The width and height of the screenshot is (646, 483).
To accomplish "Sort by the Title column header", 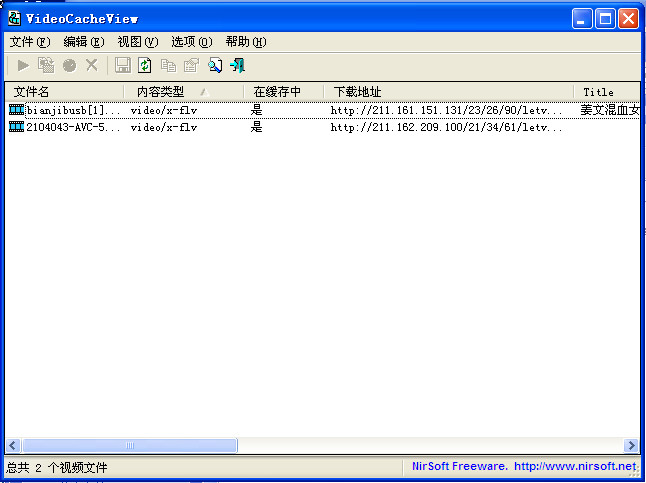I will [607, 91].
